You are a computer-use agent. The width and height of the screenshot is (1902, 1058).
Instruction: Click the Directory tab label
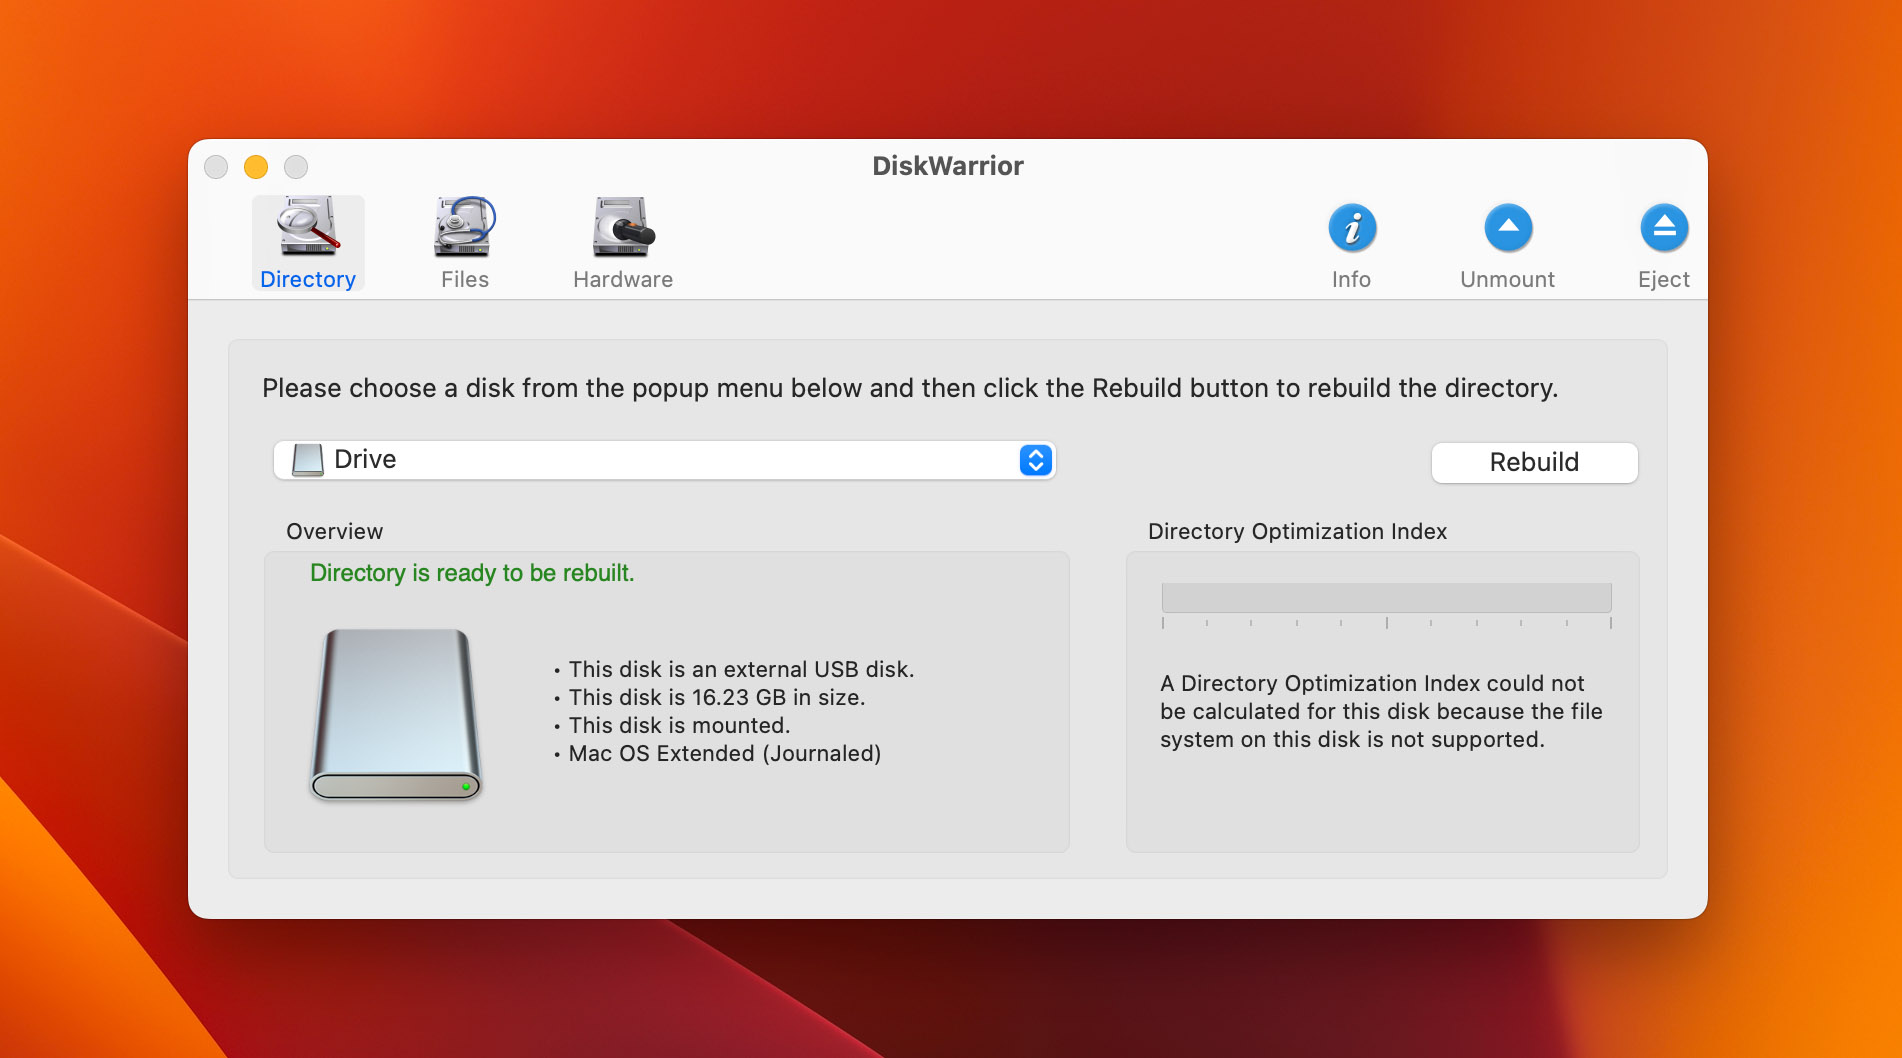point(308,280)
